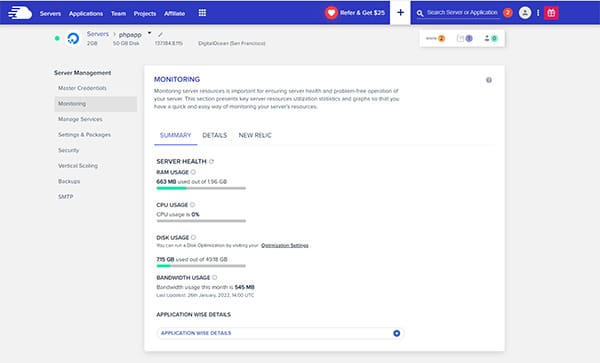Click the red gift icon
The image size is (600, 363).
(551, 13)
